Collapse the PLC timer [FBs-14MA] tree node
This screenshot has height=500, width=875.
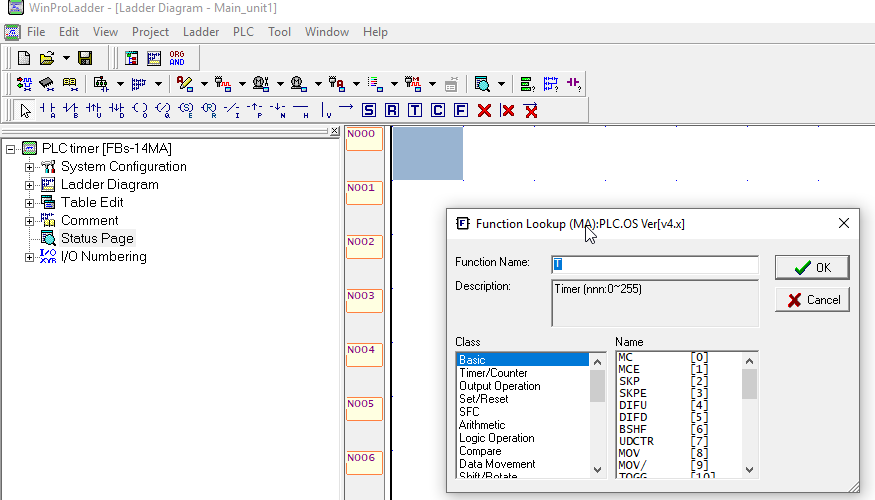click(x=11, y=149)
